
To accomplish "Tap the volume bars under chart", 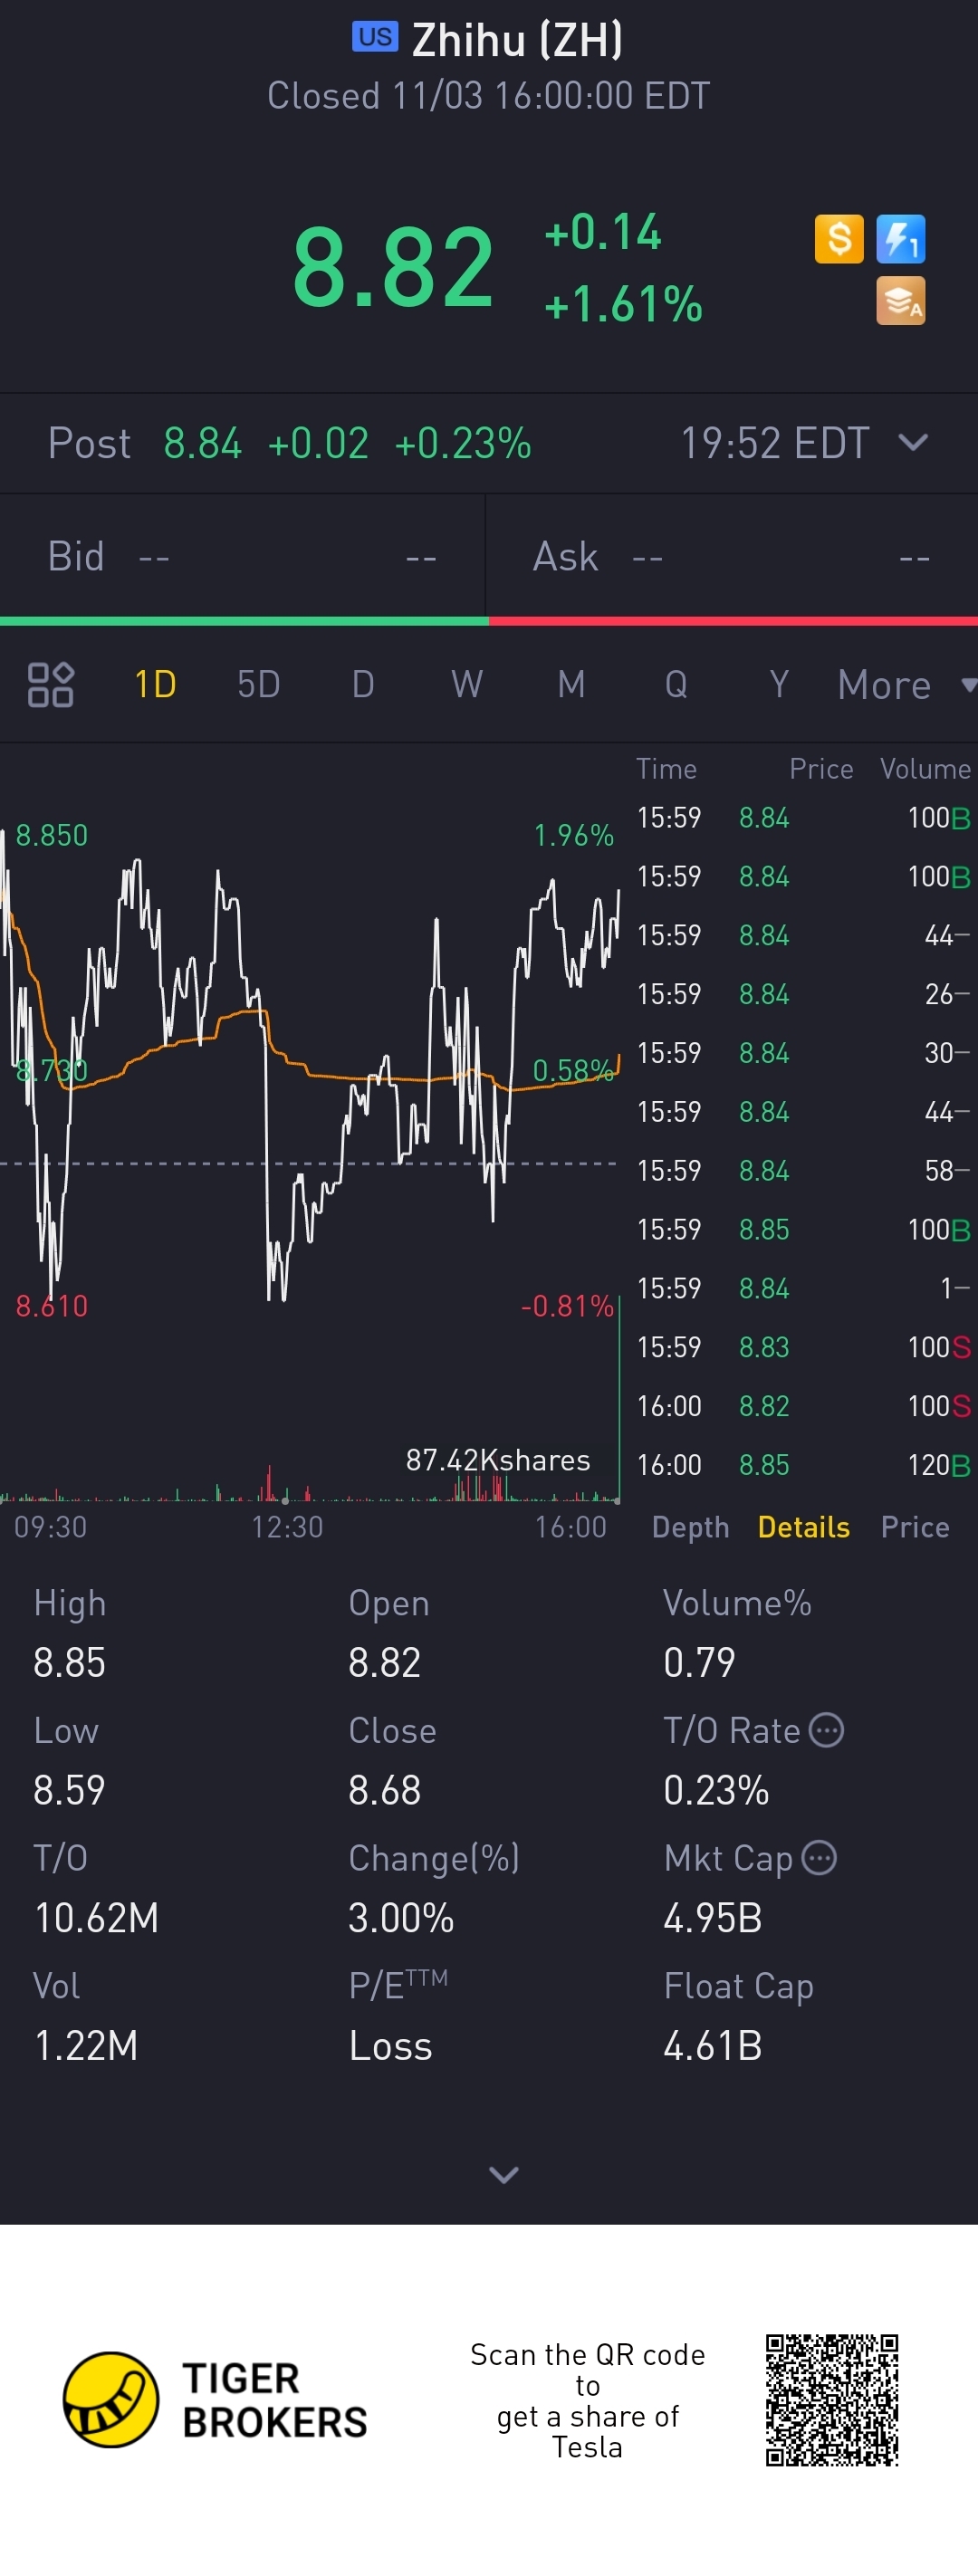I will click(310, 1482).
